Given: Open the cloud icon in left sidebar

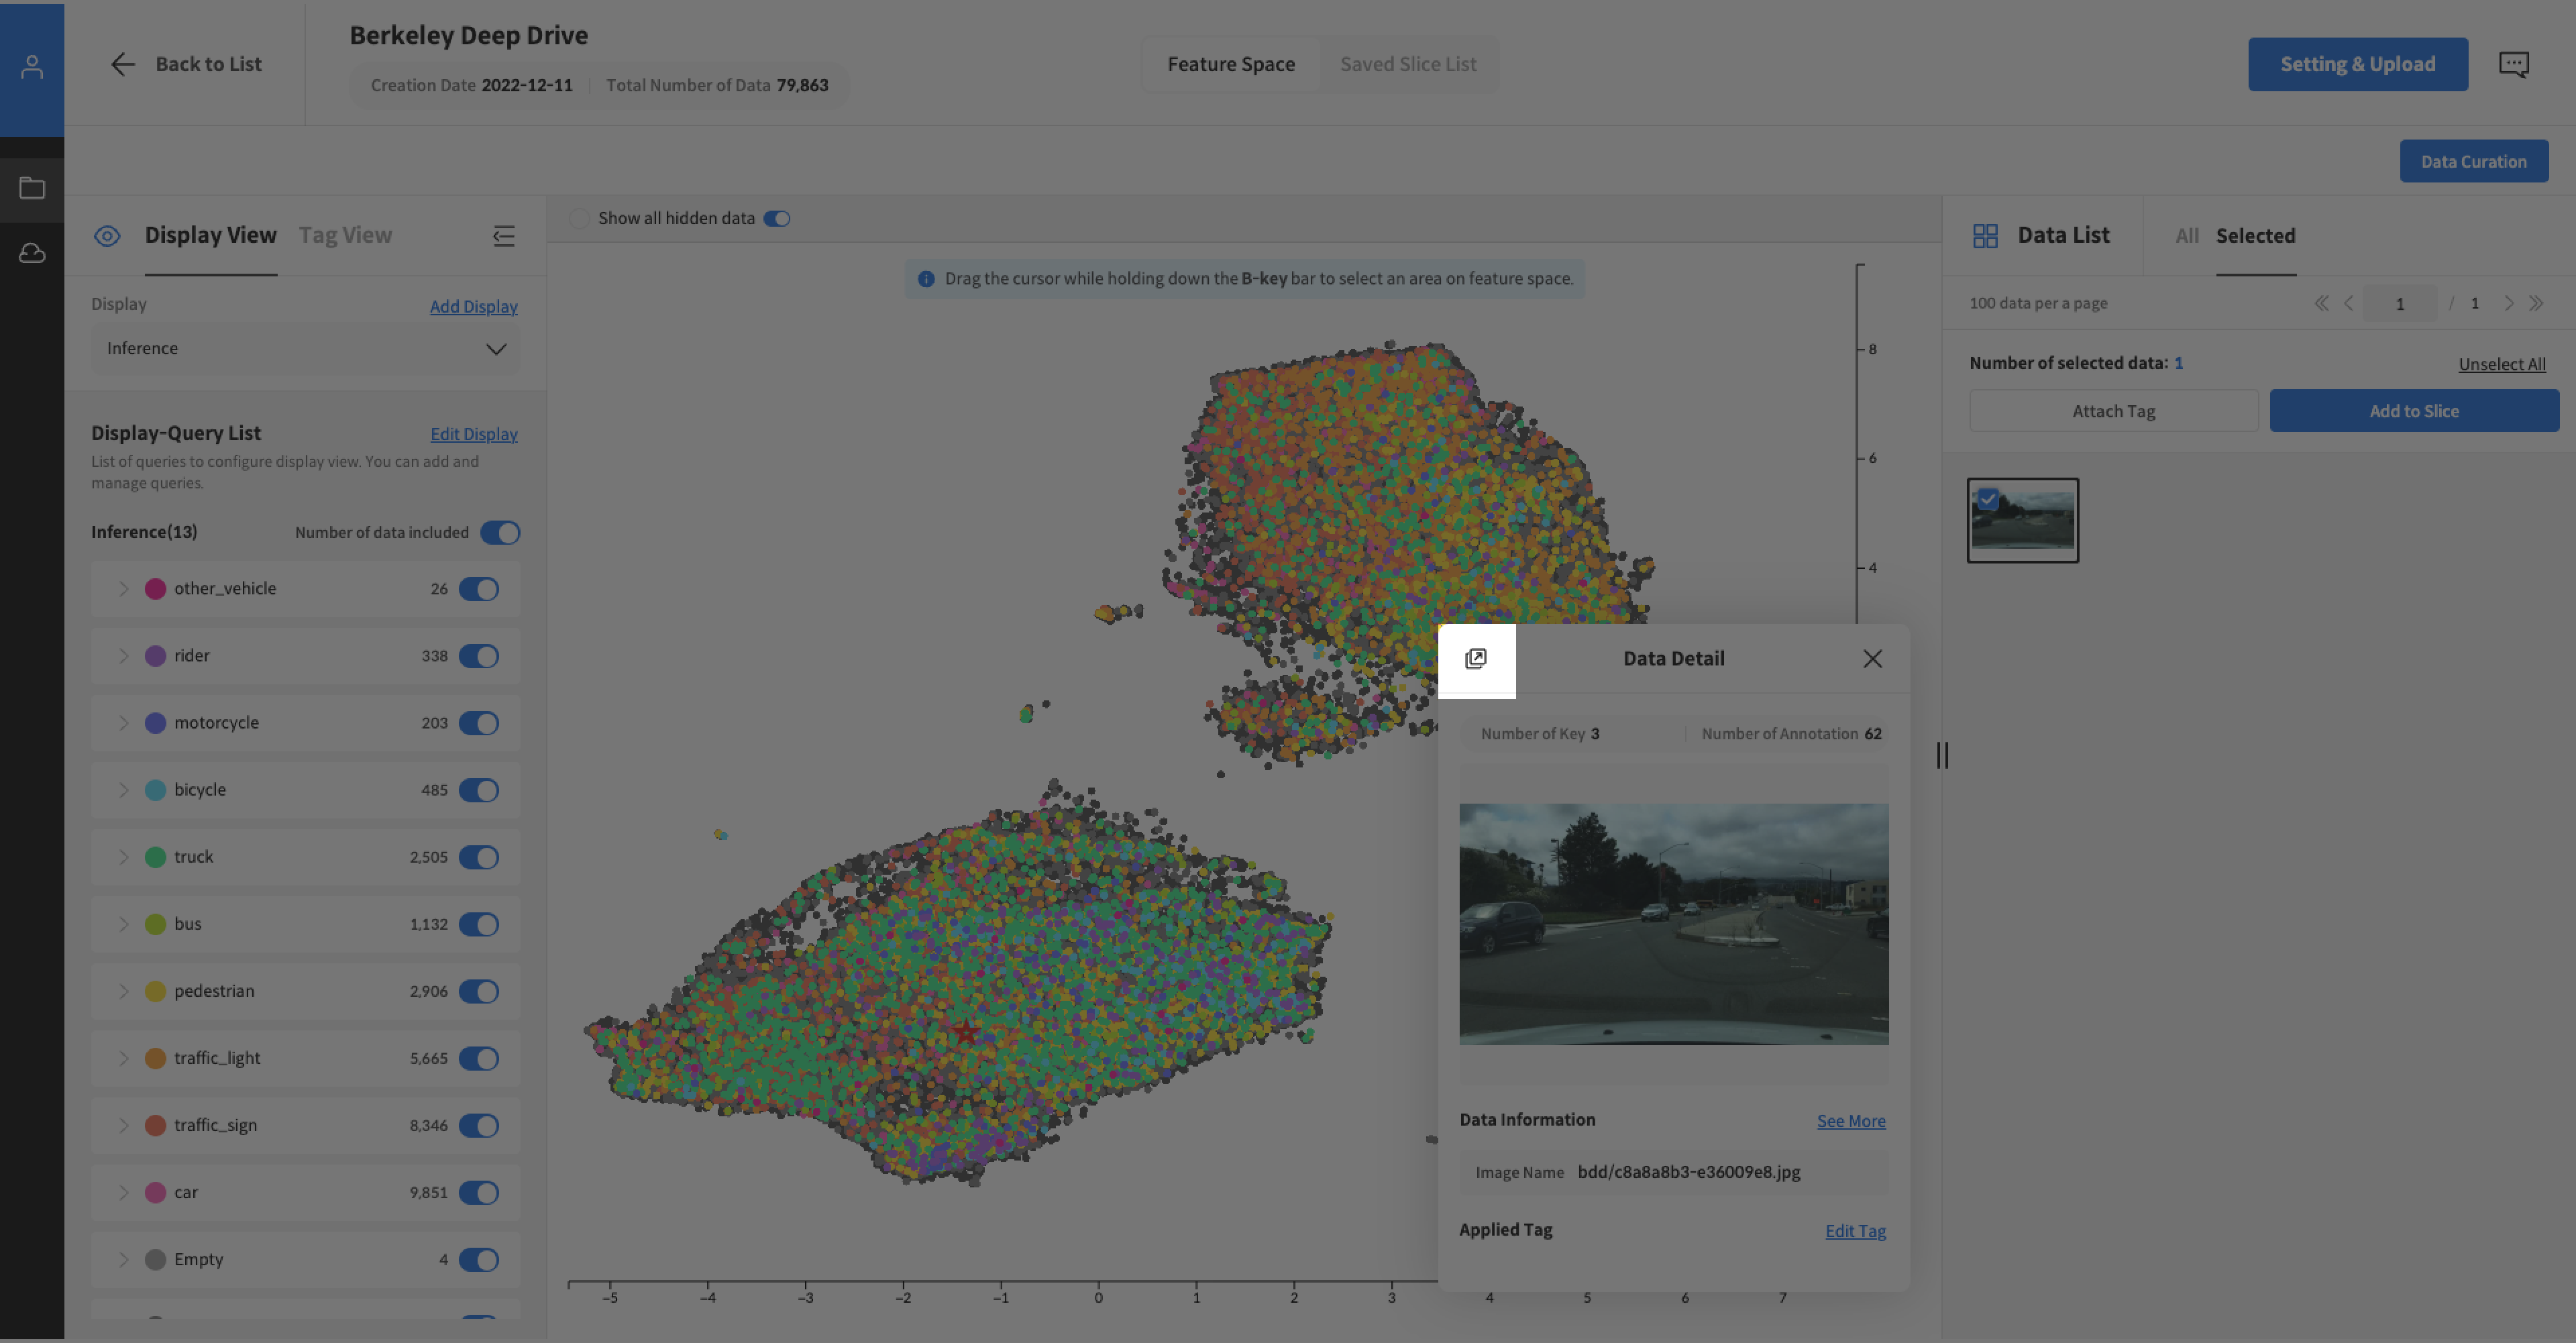Looking at the screenshot, I should [32, 253].
